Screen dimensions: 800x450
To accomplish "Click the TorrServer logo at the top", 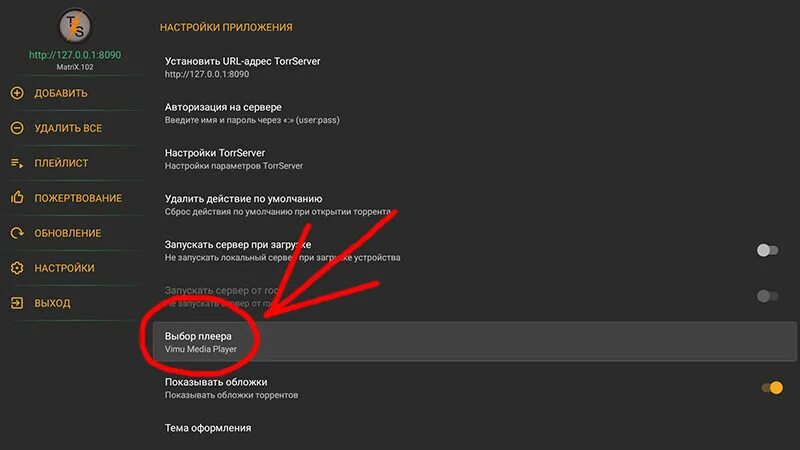I will click(x=75, y=26).
